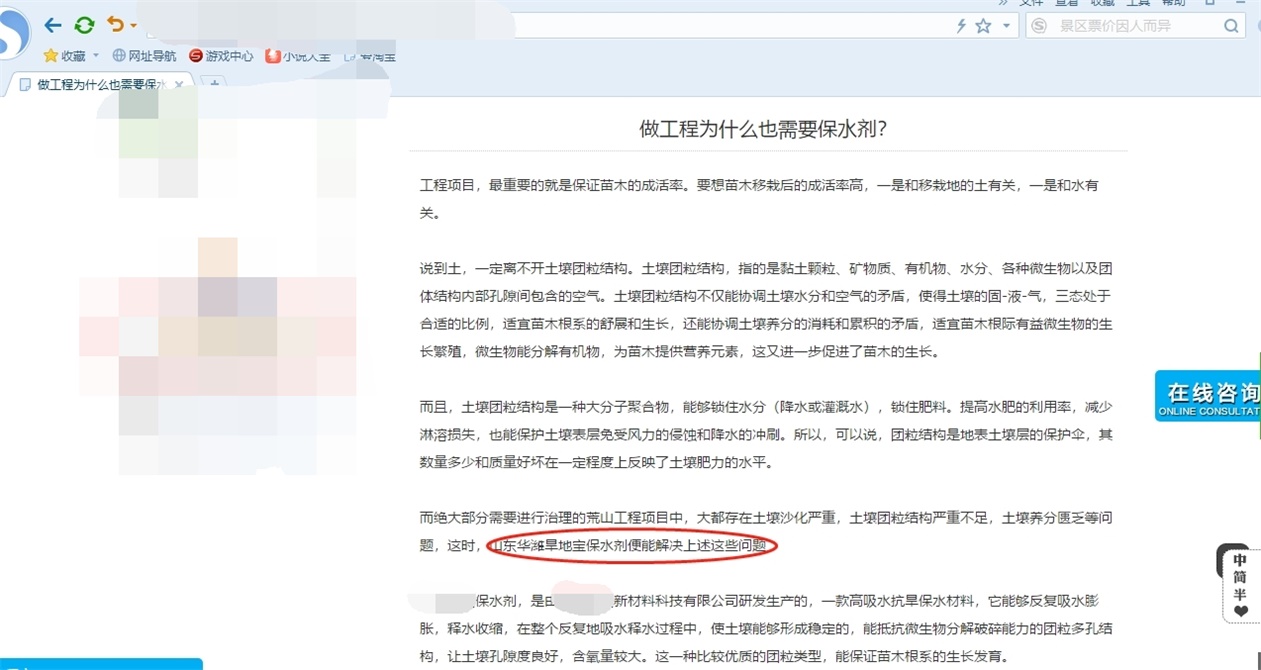1261x670 pixels.
Task: Click the orange undo closed-tab icon
Action: (116, 25)
